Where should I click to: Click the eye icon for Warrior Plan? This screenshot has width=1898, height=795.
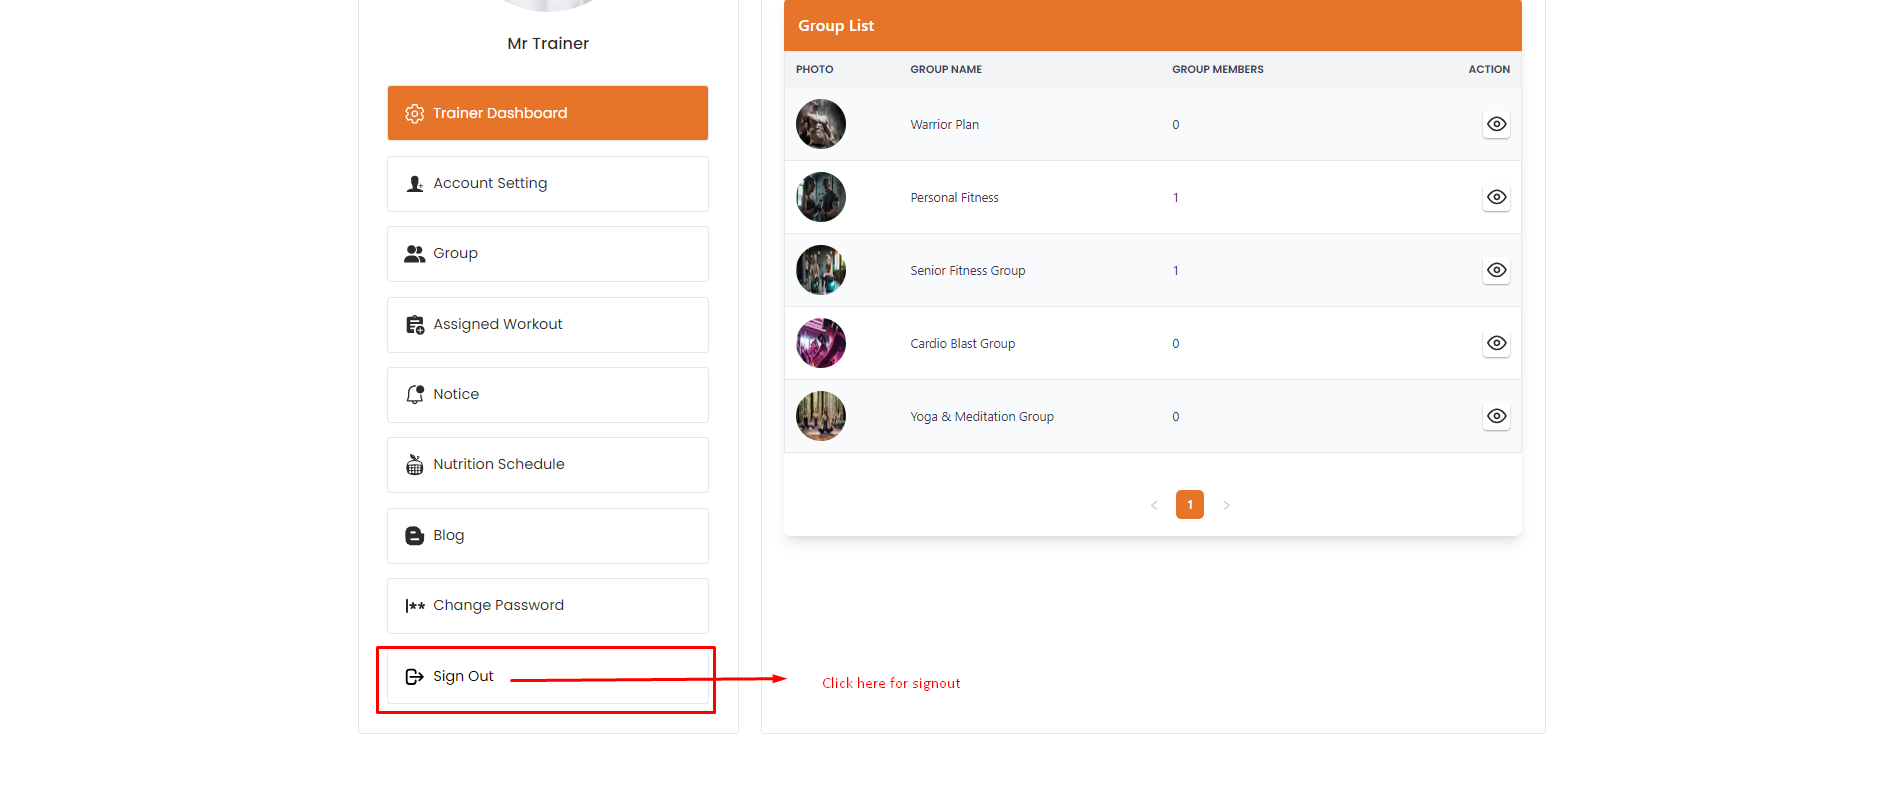pyautogui.click(x=1496, y=124)
